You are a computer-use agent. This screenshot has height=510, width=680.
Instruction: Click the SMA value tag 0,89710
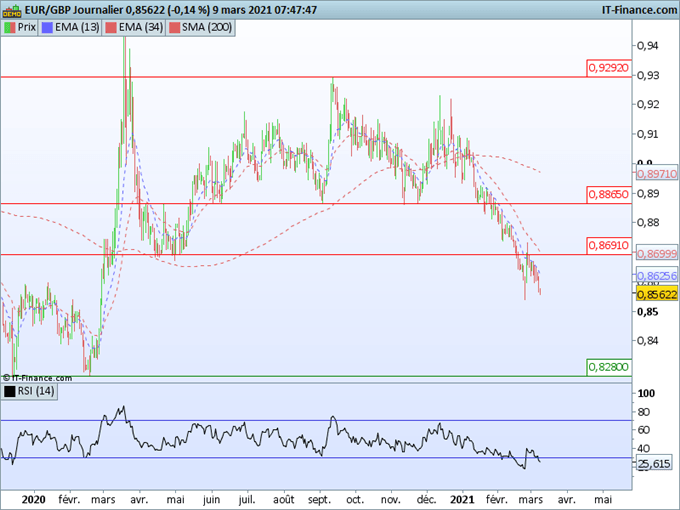(657, 174)
